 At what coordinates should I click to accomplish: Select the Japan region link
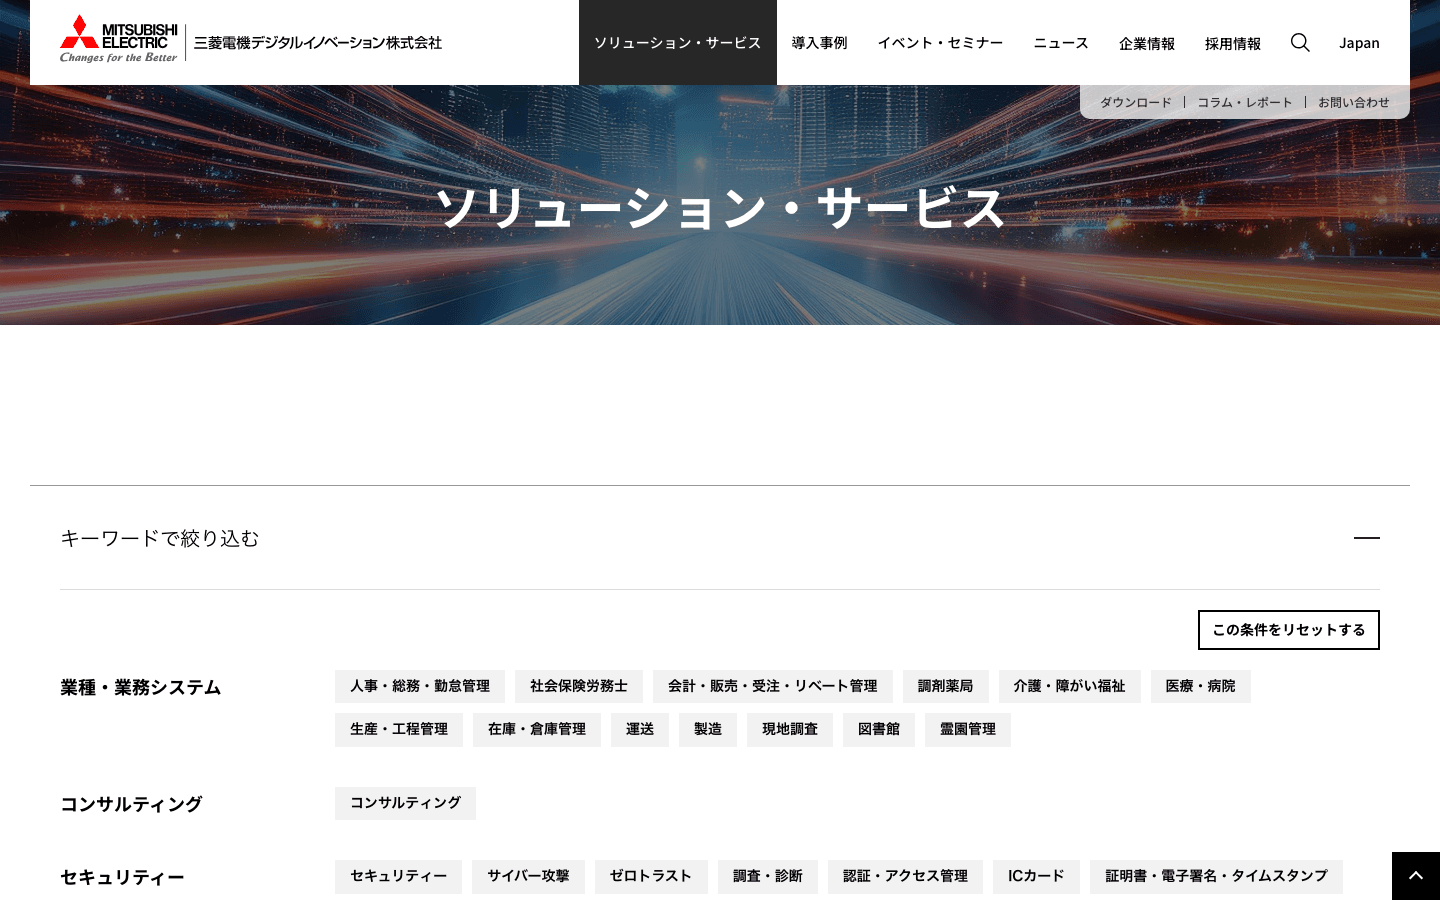click(1359, 43)
